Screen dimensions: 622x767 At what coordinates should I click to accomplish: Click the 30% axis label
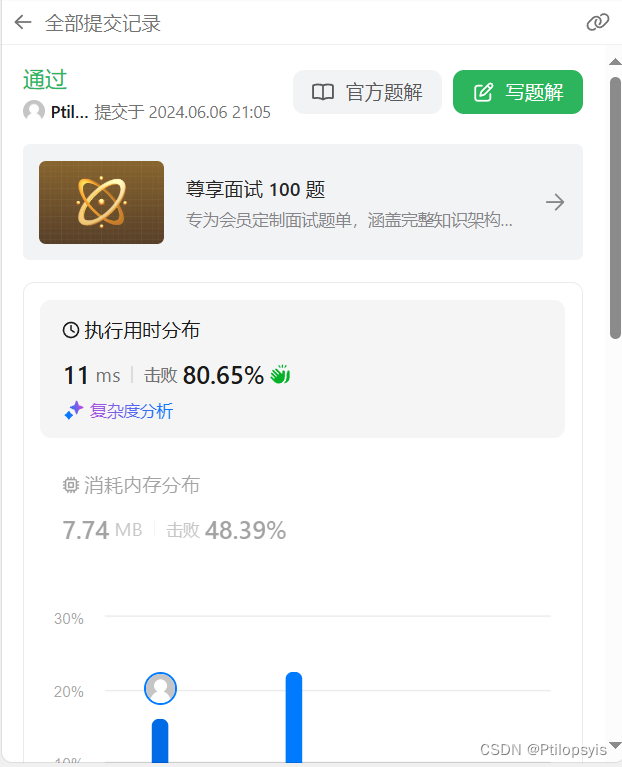tap(68, 619)
